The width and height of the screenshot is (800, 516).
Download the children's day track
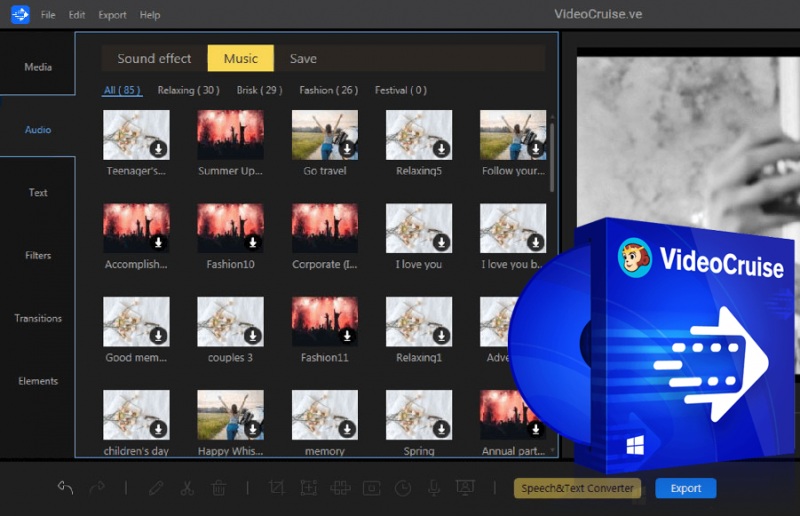pos(158,429)
